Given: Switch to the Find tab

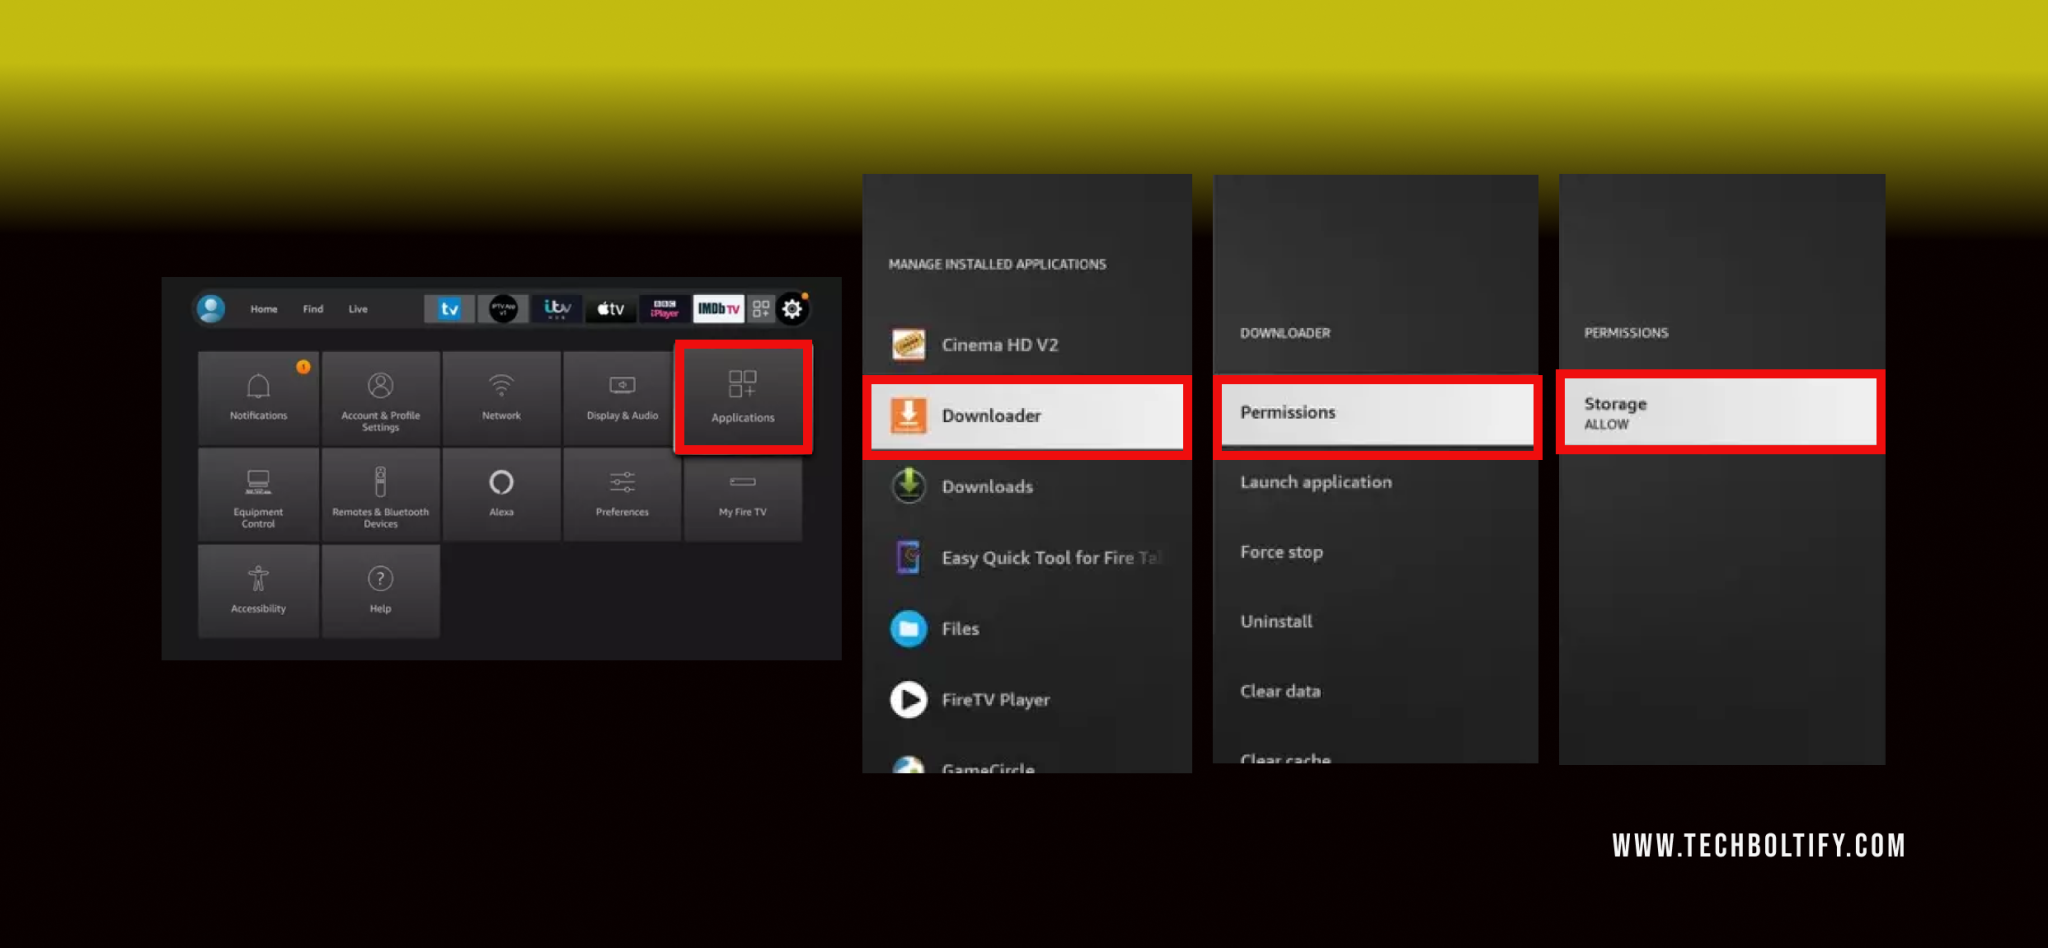Looking at the screenshot, I should pos(312,309).
